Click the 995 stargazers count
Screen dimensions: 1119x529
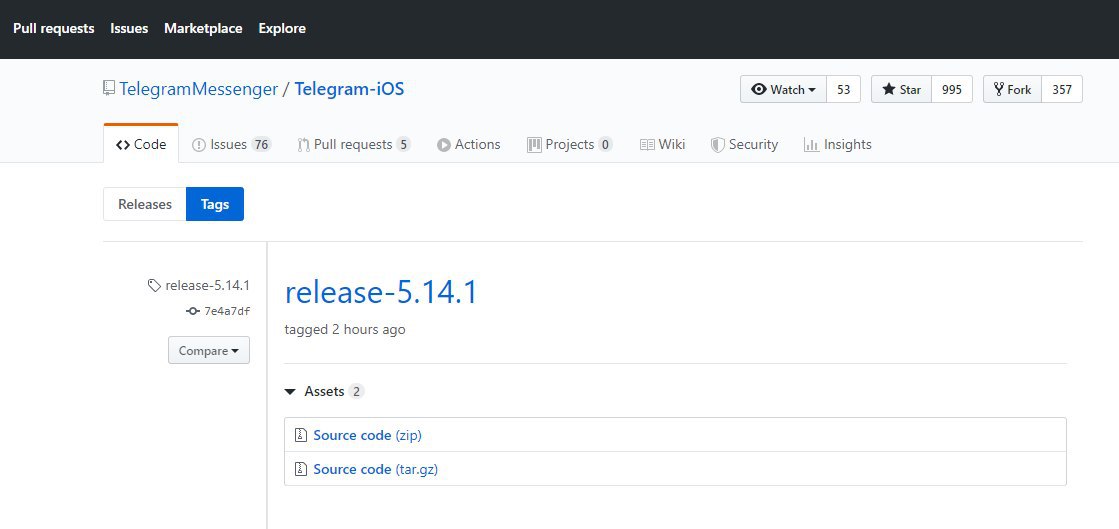pos(951,90)
